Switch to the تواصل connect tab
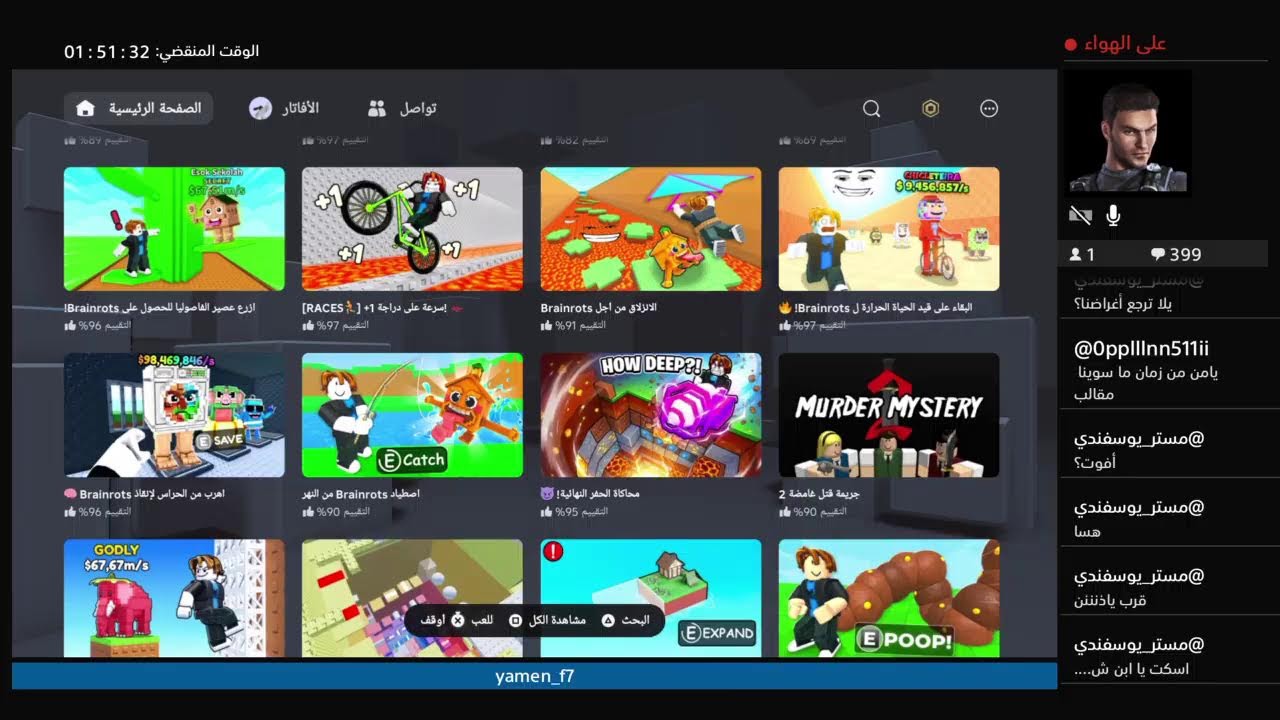1280x720 pixels. (402, 108)
